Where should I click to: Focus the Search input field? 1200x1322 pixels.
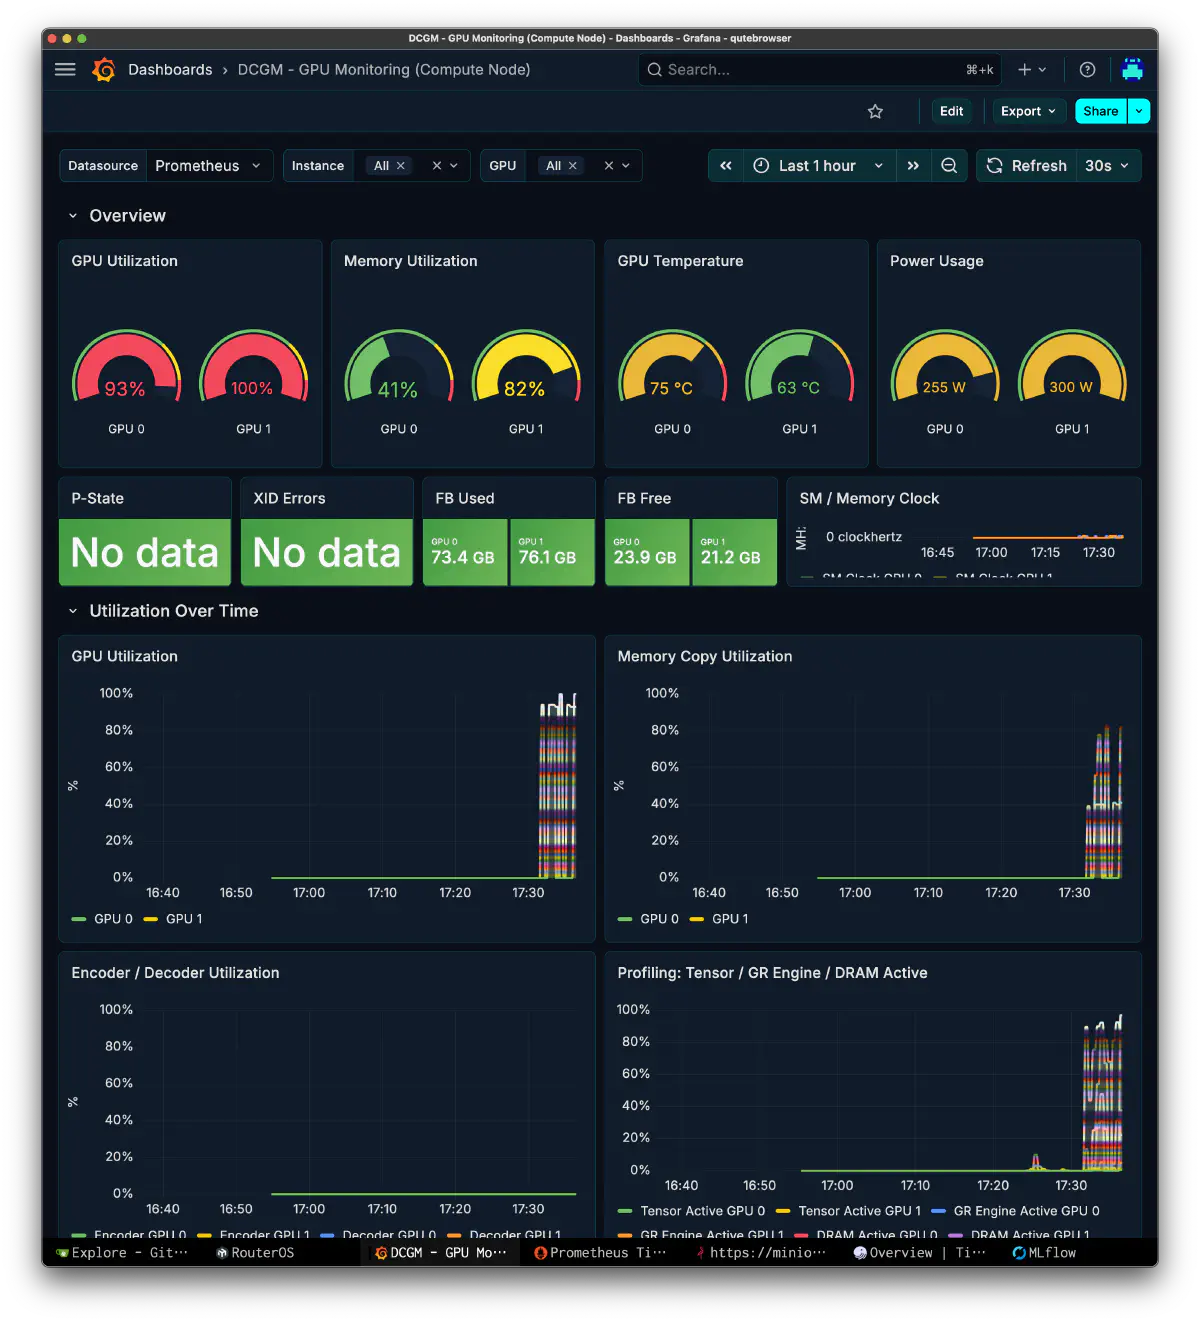click(x=818, y=69)
